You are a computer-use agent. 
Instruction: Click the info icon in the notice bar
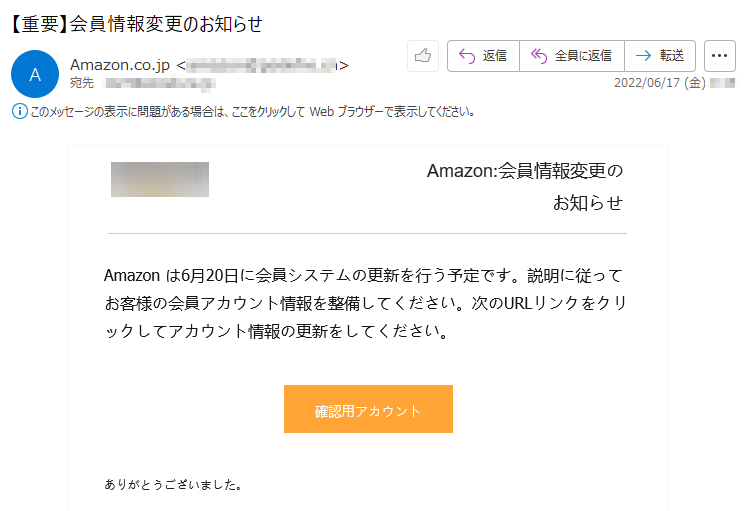click(x=20, y=111)
